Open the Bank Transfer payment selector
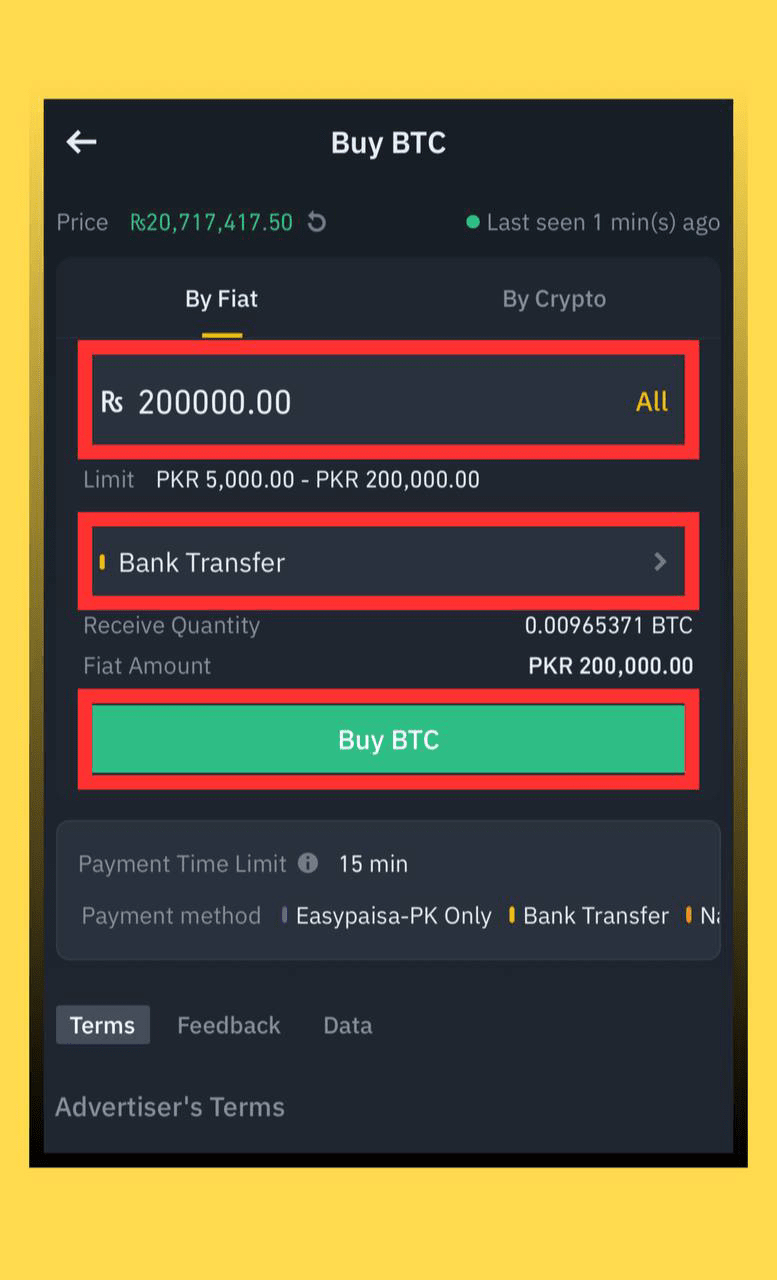Image resolution: width=777 pixels, height=1280 pixels. click(388, 562)
